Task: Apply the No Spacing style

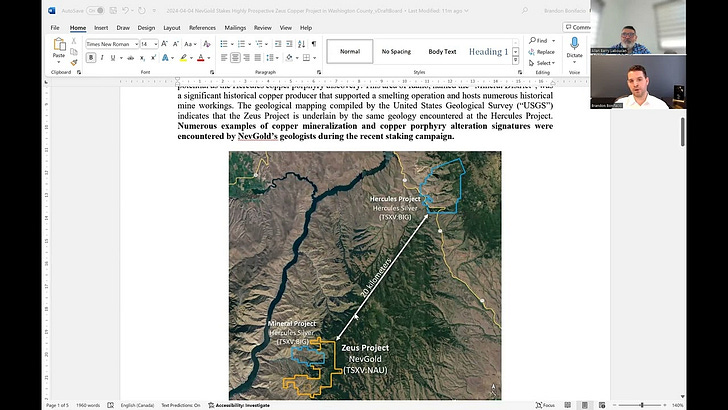Action: click(x=396, y=52)
